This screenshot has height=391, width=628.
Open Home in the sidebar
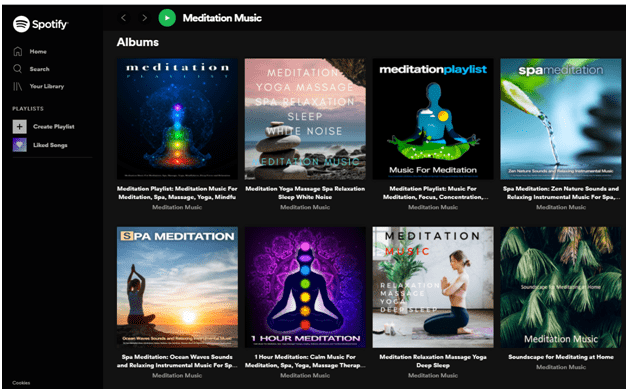click(x=38, y=52)
